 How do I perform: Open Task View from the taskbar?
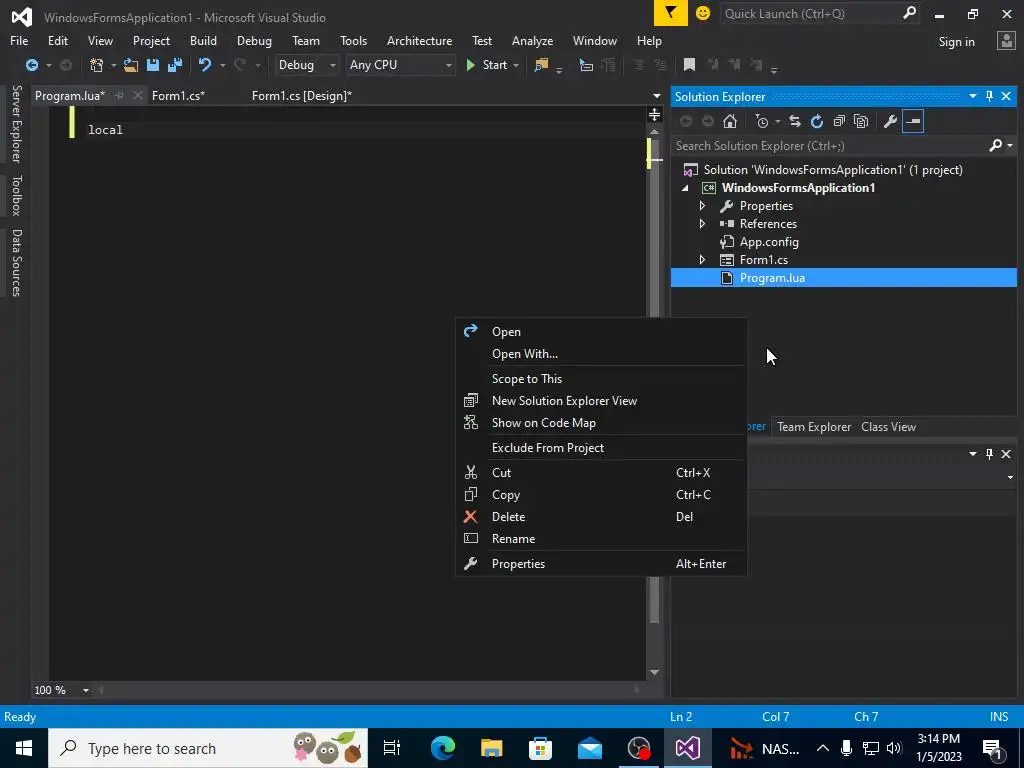pos(392,748)
